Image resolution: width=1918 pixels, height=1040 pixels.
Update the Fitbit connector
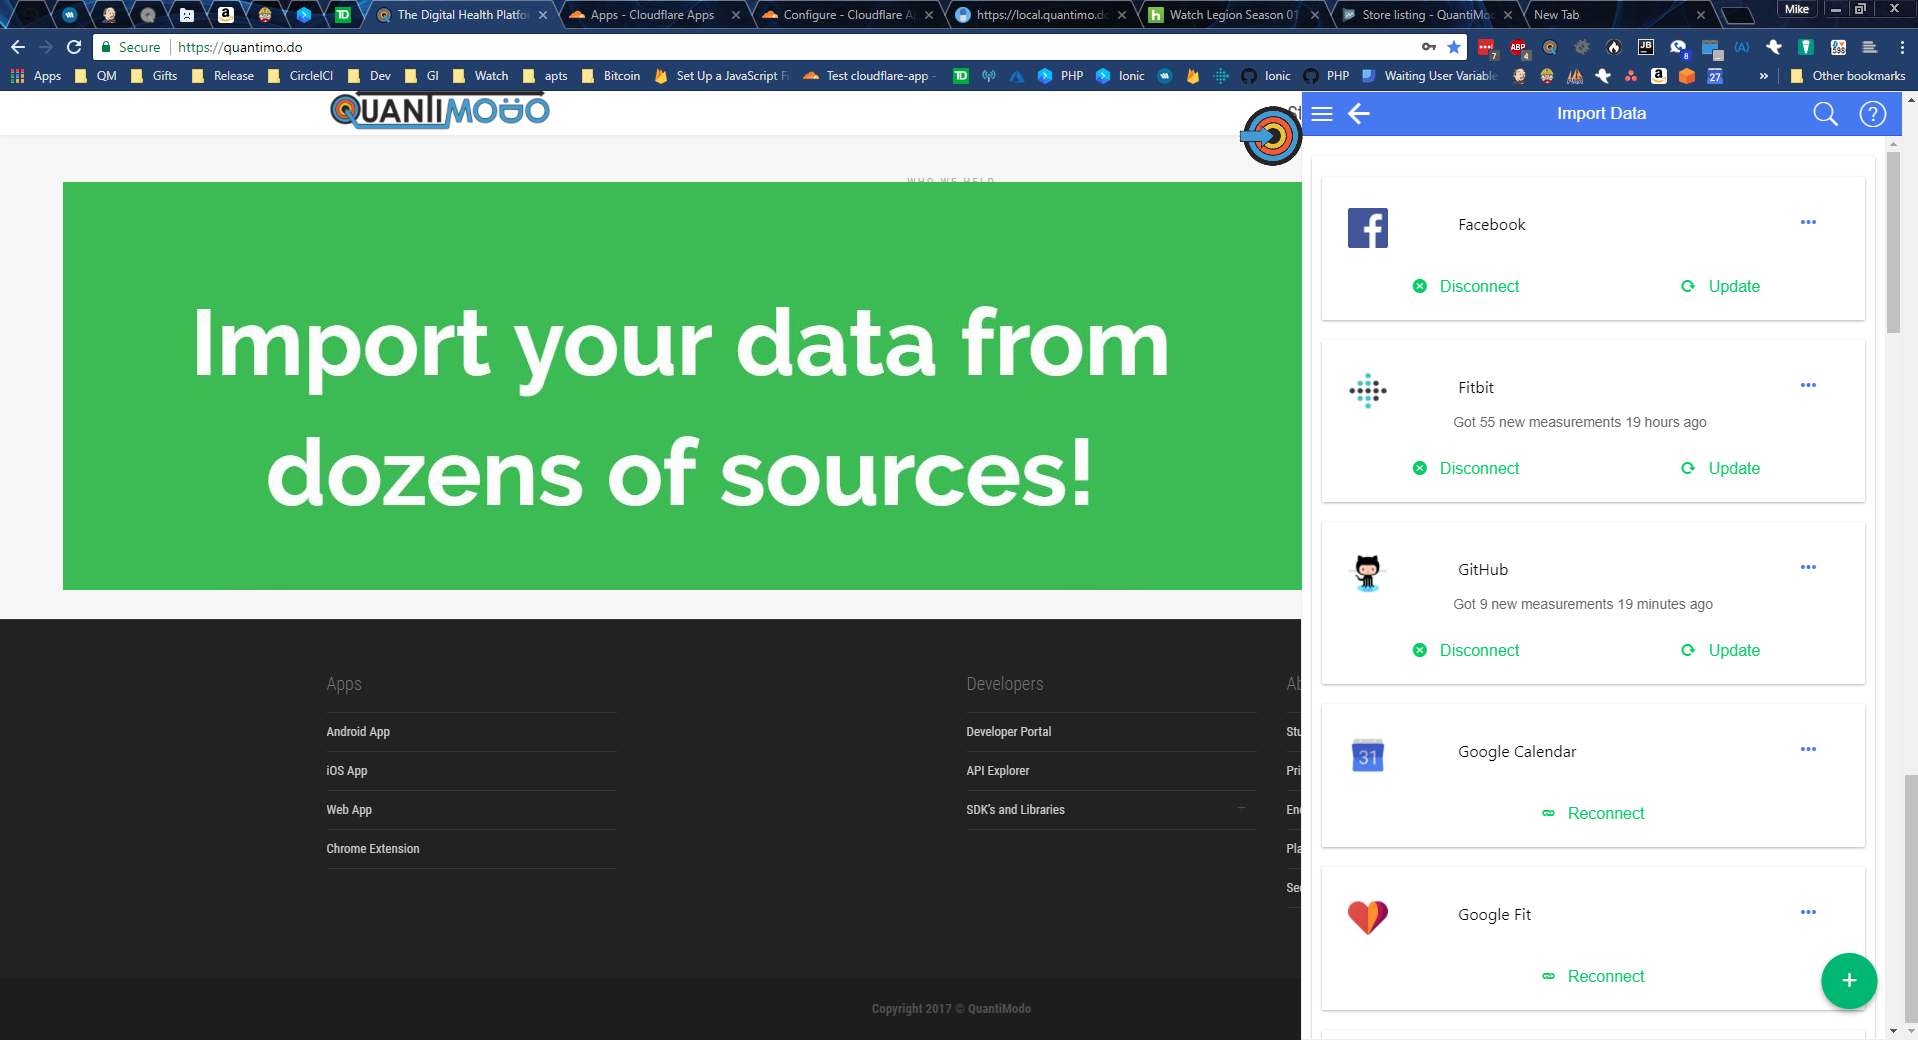click(x=1721, y=469)
